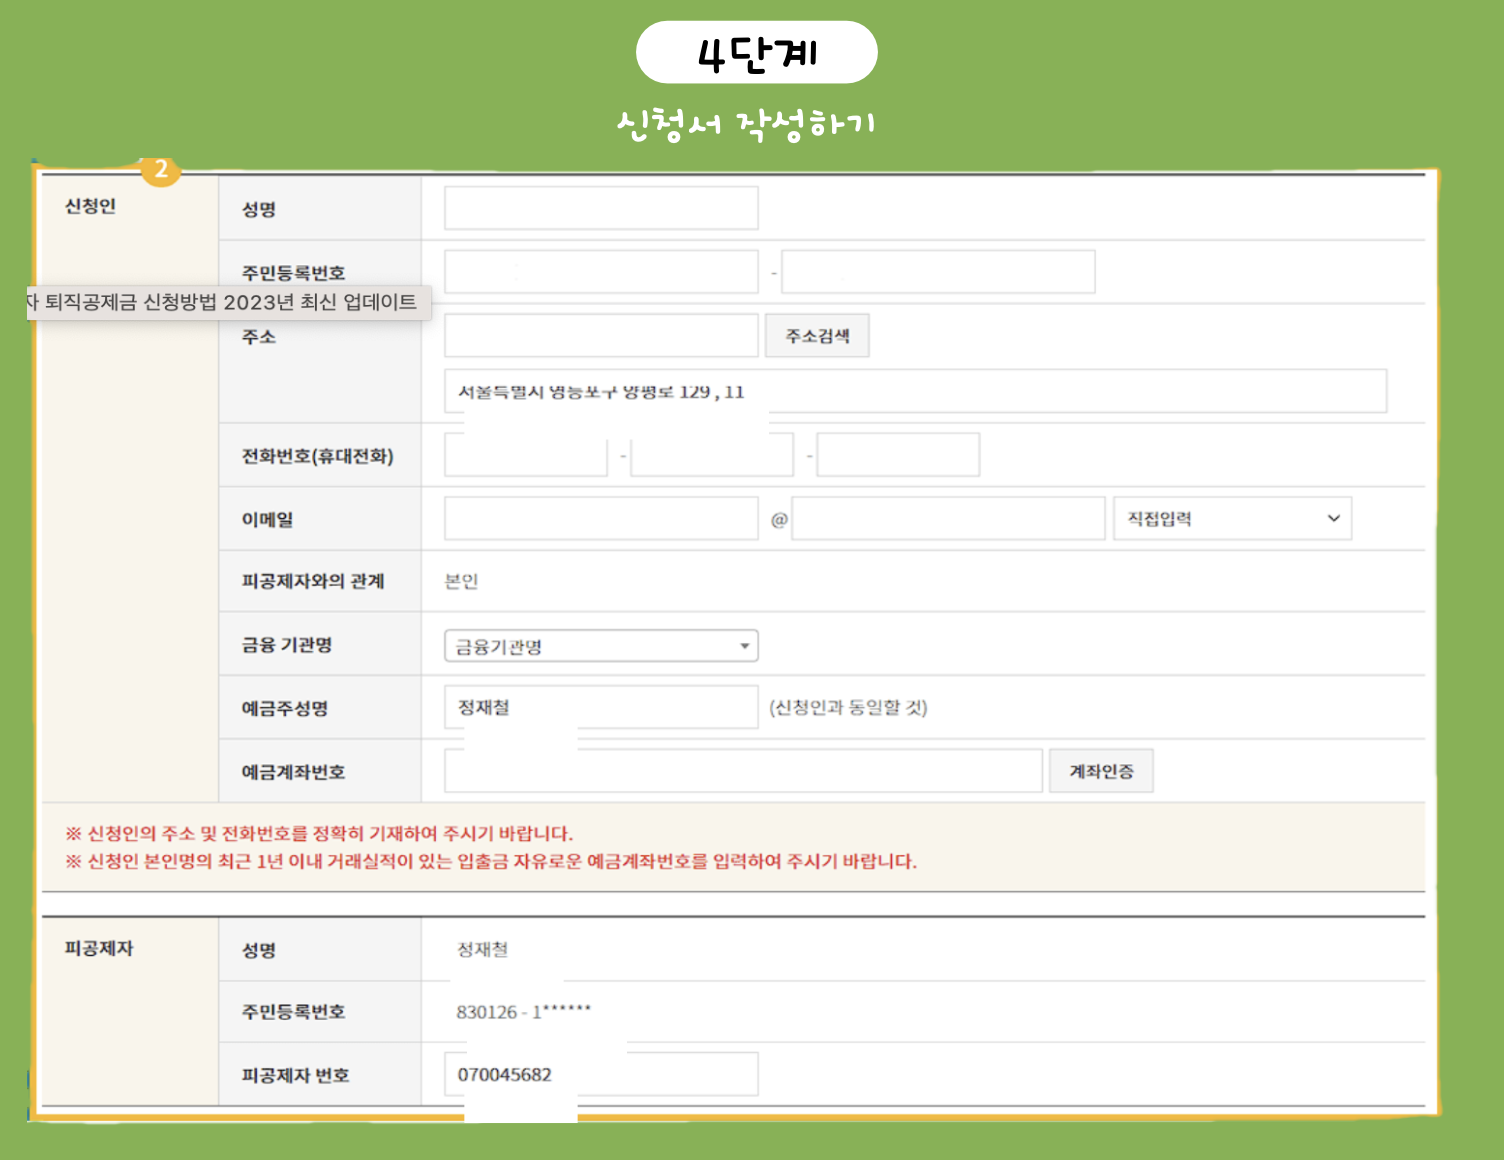Click the 신청인 section heading
The height and width of the screenshot is (1160, 1504).
pos(90,206)
